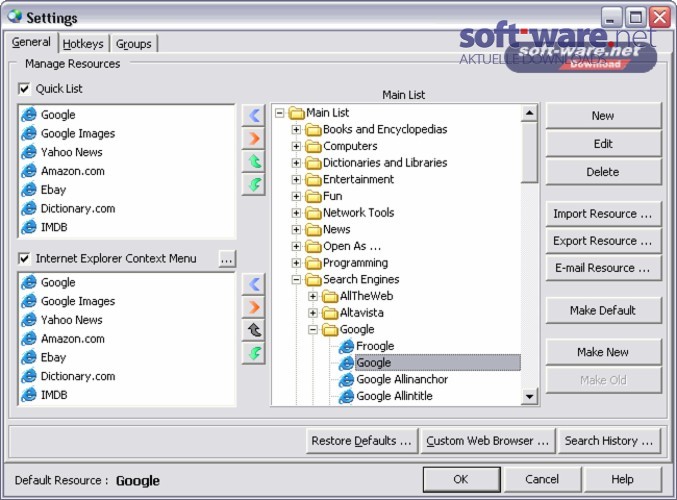Click the New button

point(603,116)
